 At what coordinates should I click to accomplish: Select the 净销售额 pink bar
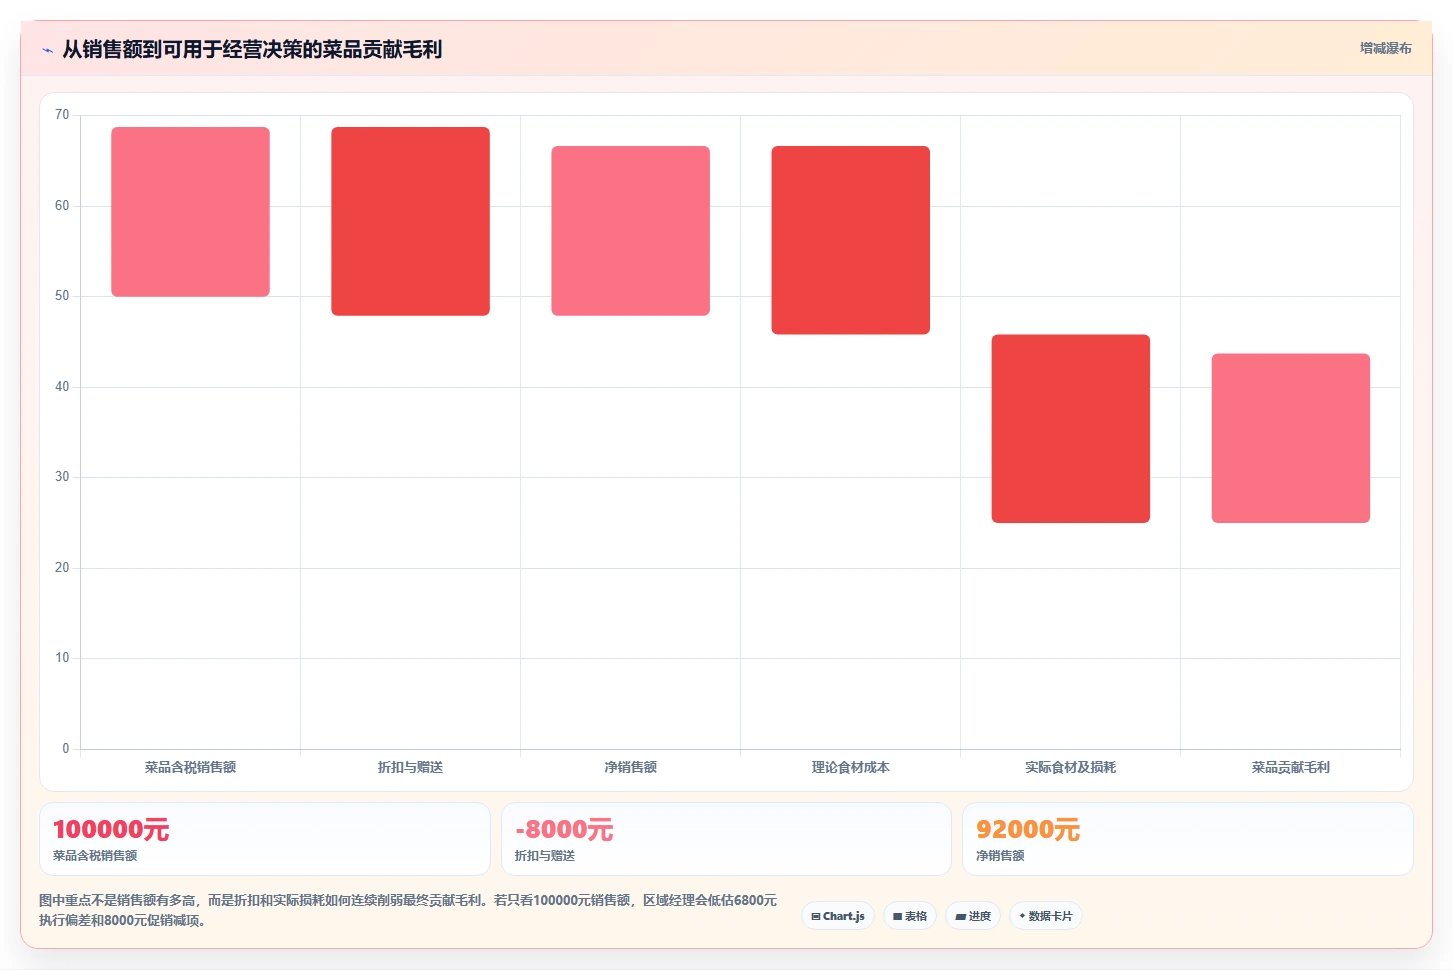click(630, 231)
